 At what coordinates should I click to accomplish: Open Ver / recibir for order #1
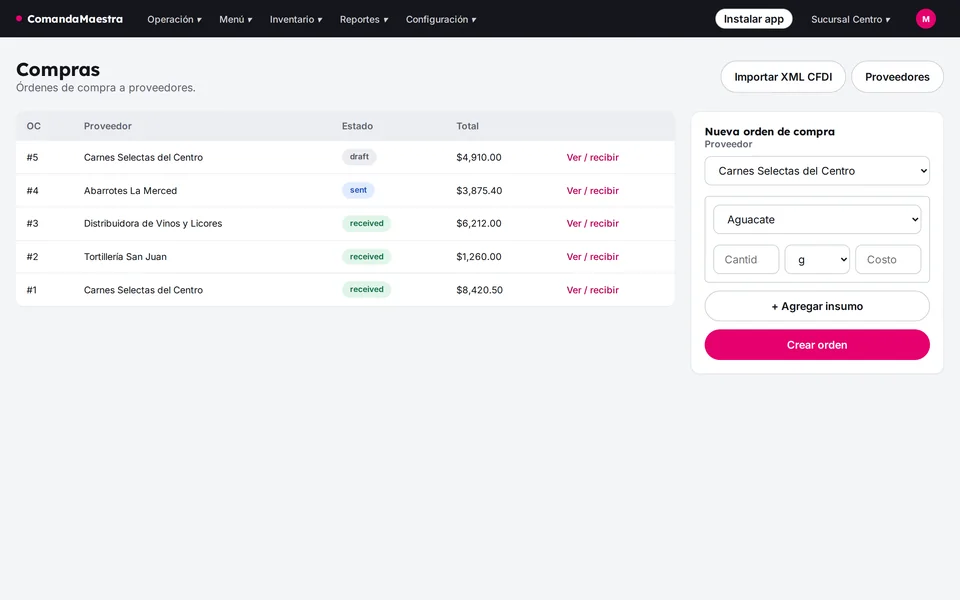pyautogui.click(x=592, y=290)
